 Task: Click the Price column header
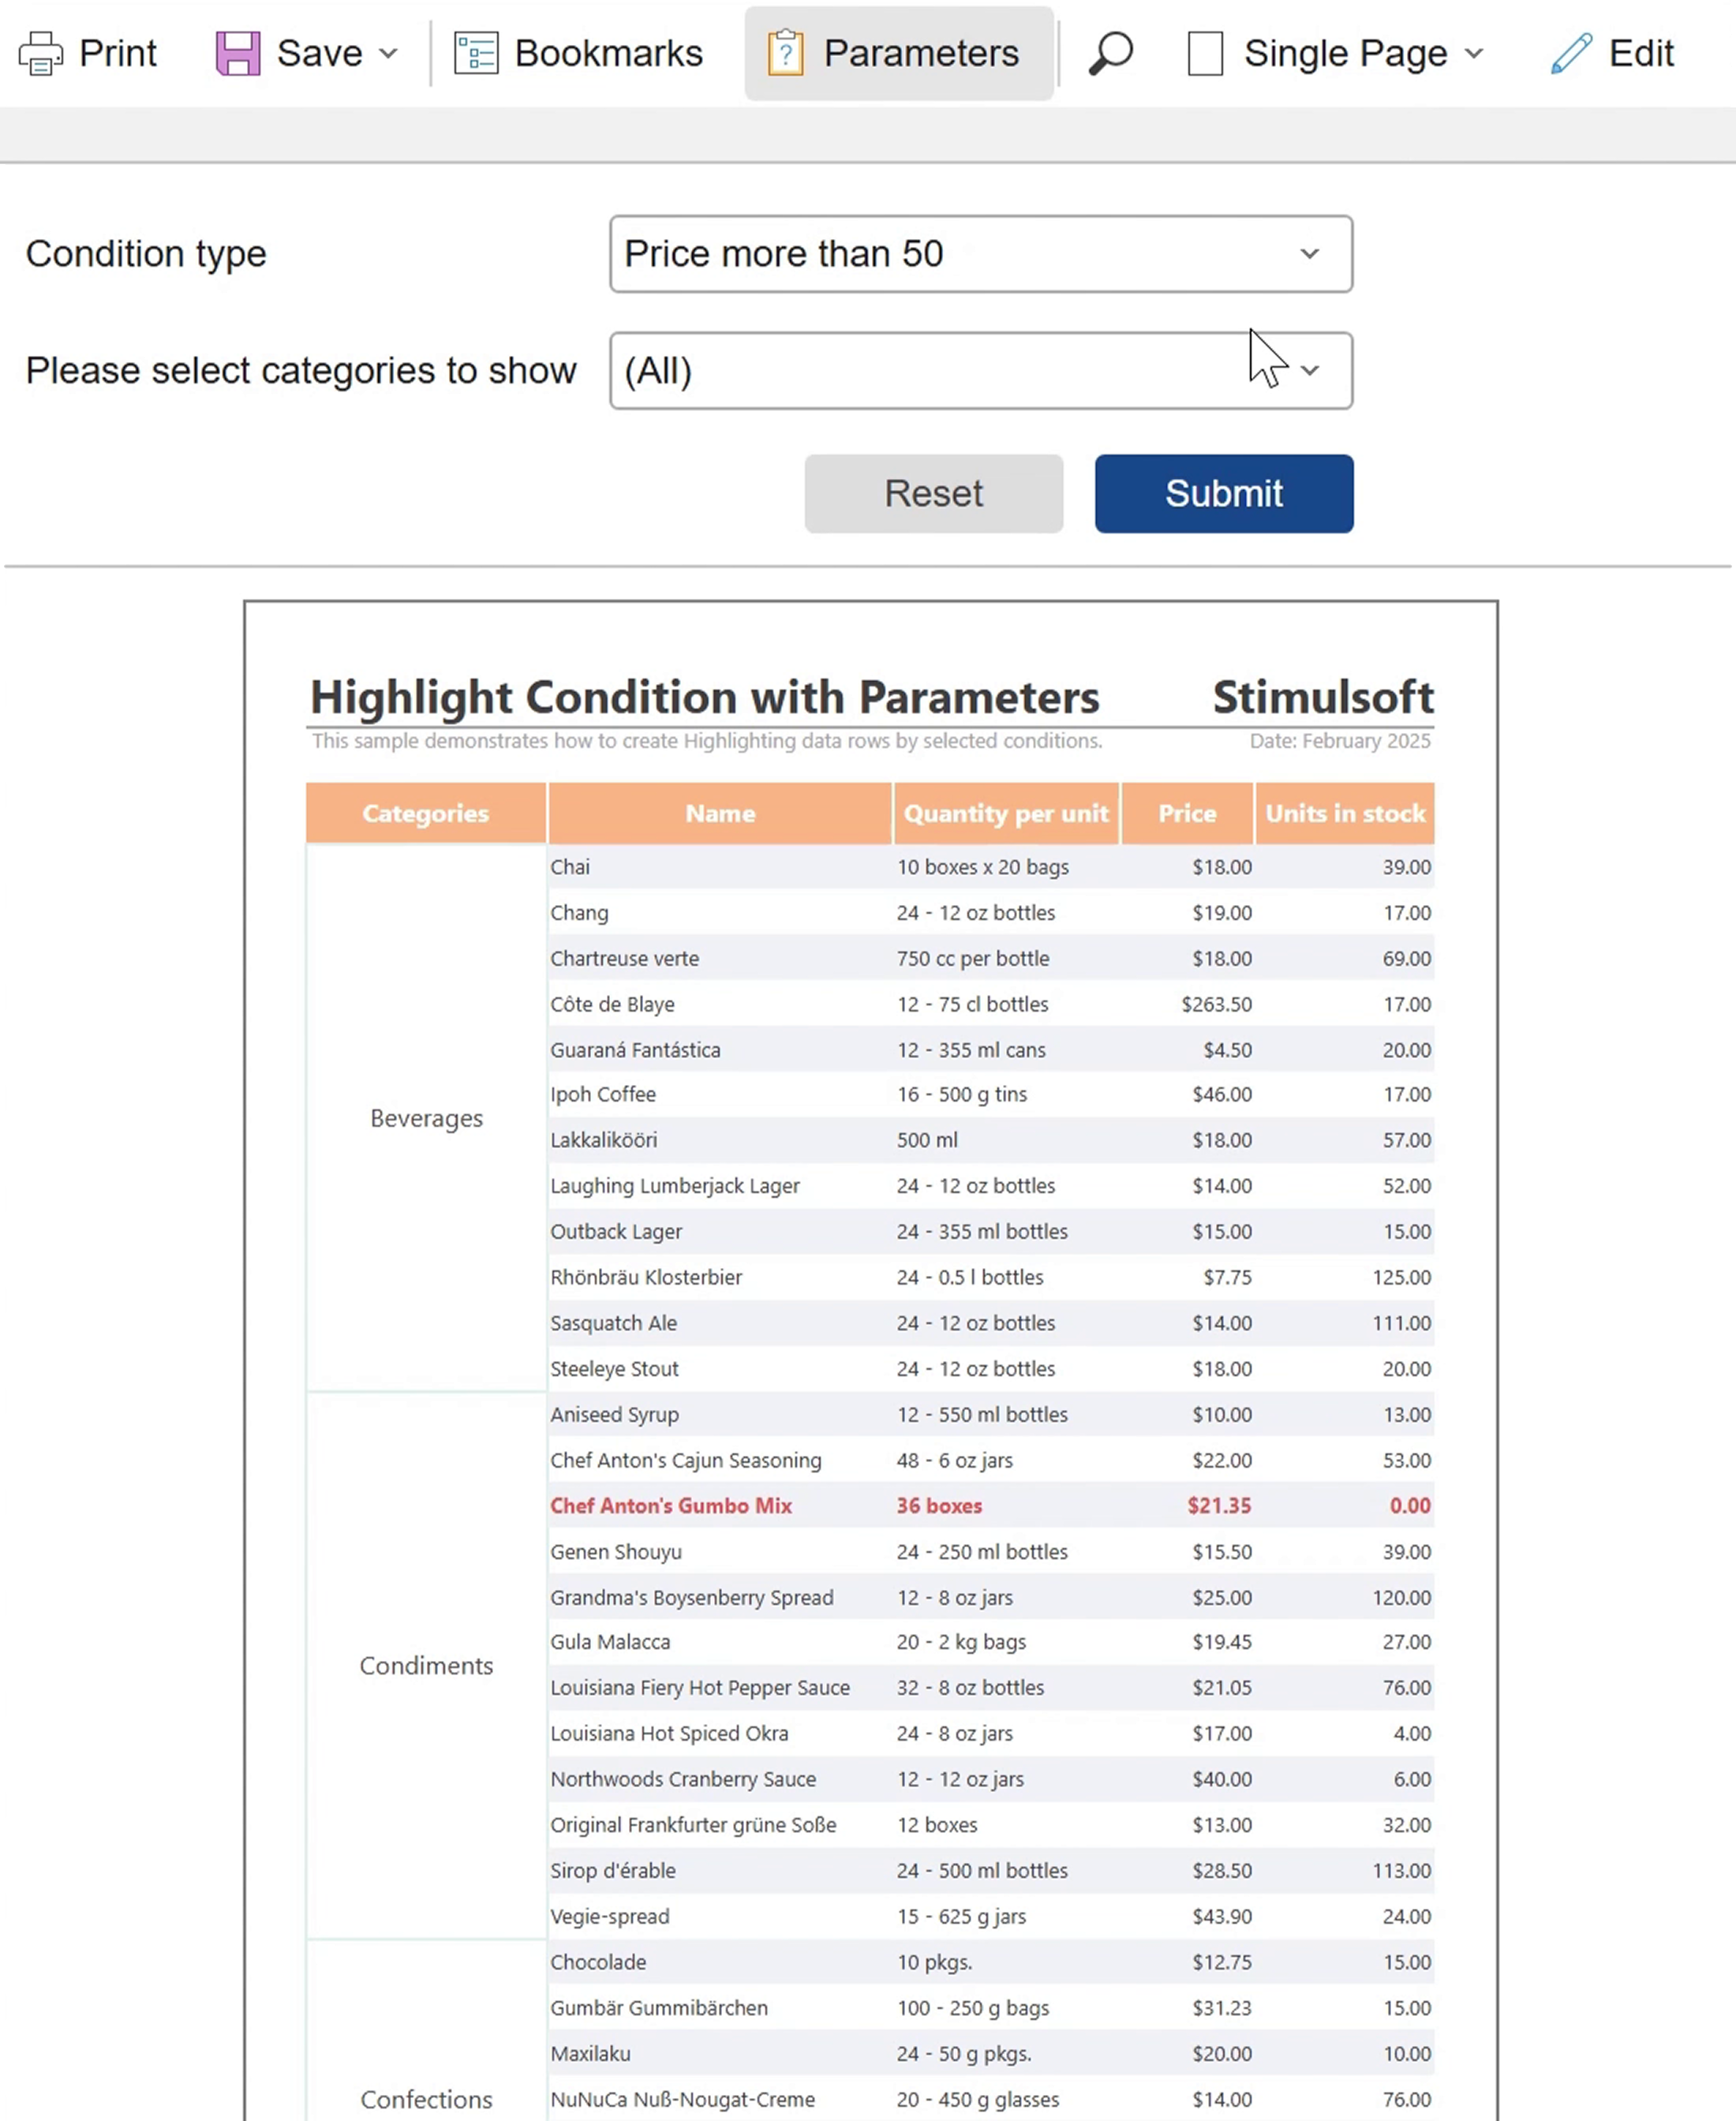1187,813
